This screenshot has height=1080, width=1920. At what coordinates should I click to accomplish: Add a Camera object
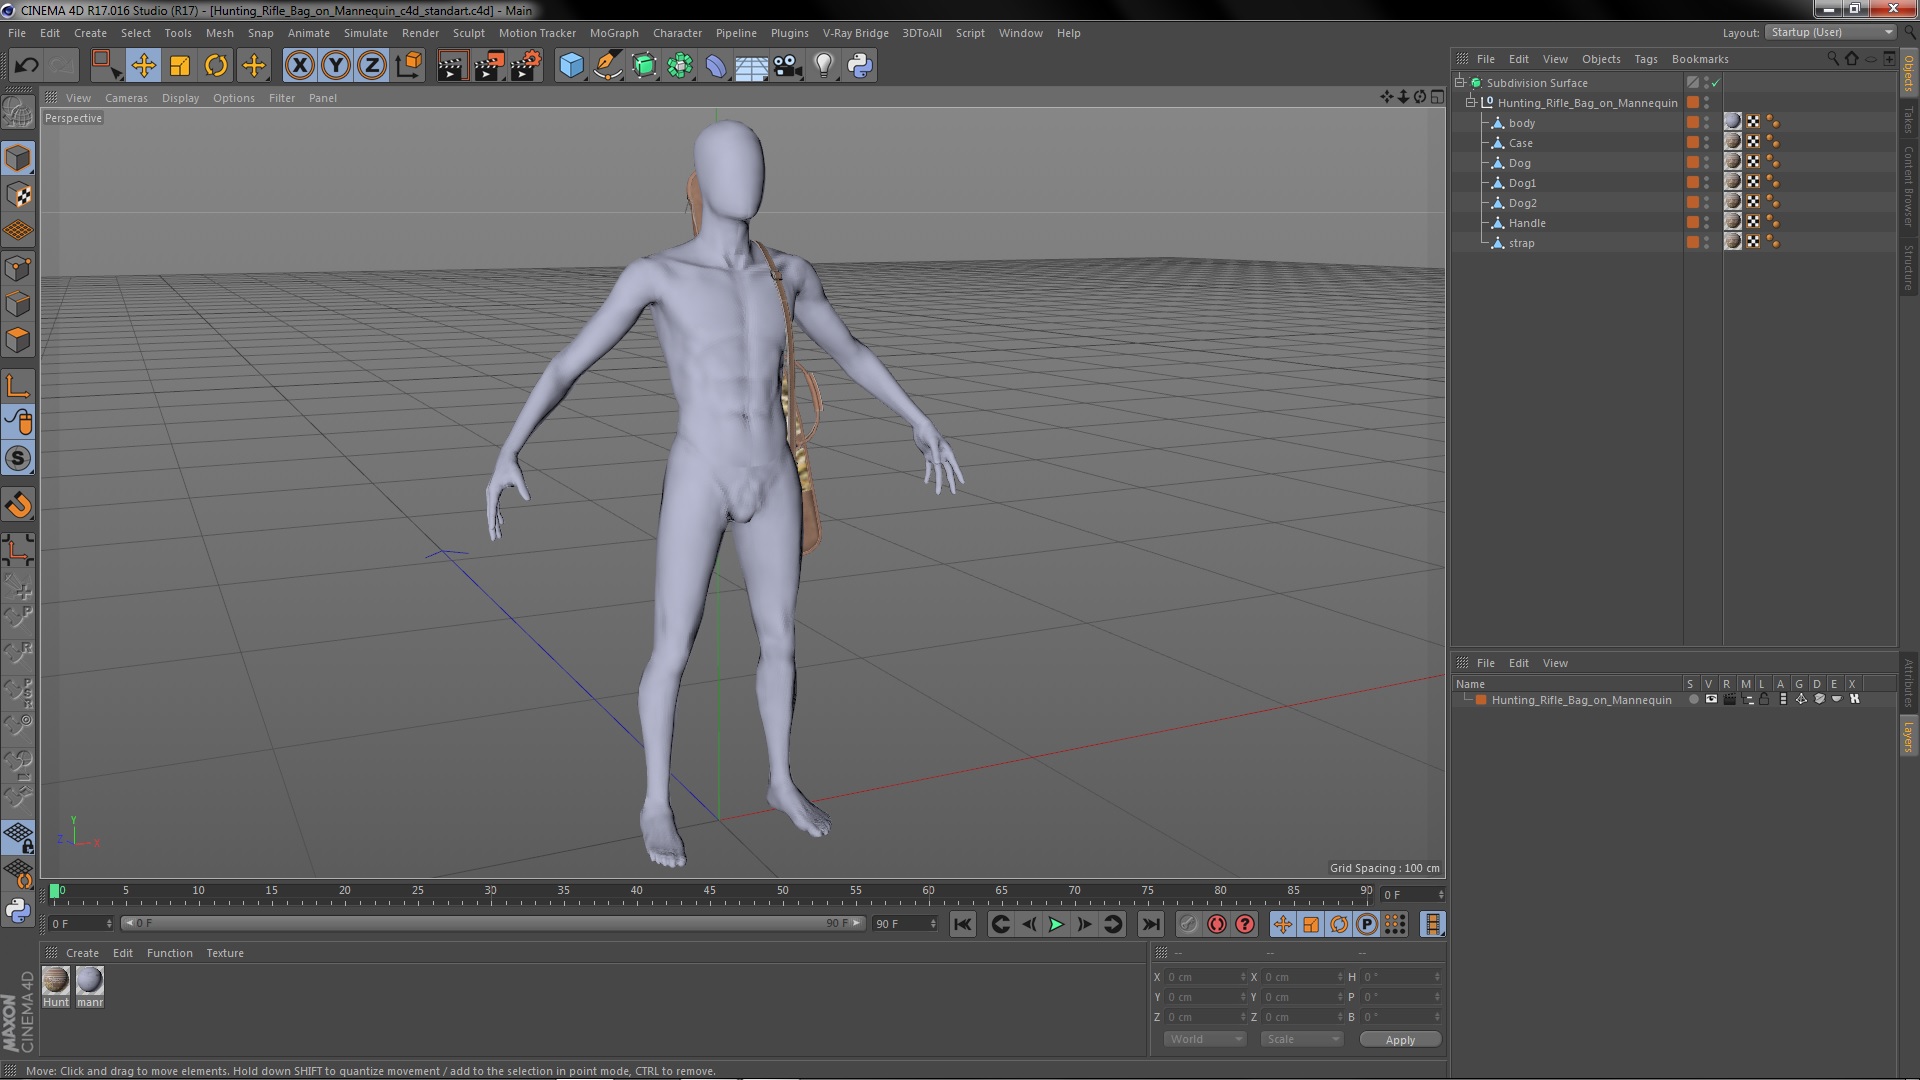tap(788, 66)
